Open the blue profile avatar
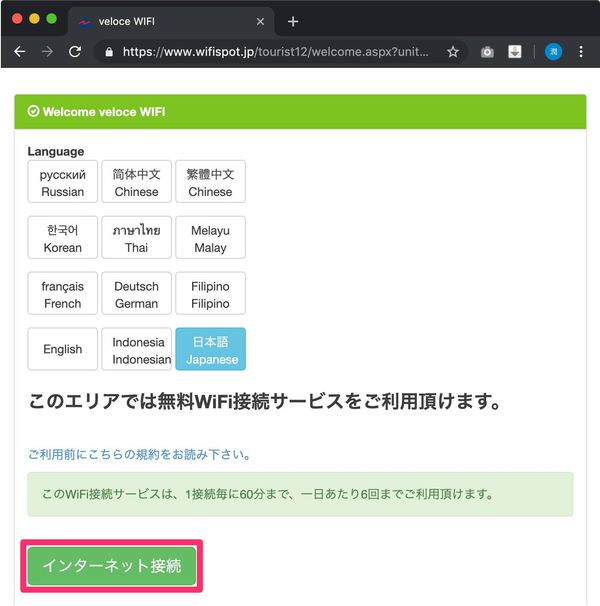The width and height of the screenshot is (600, 606). tap(553, 52)
